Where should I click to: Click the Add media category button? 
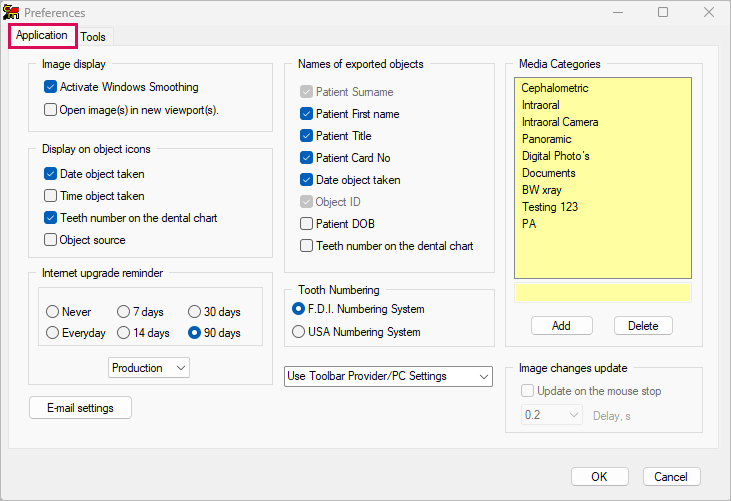pyautogui.click(x=561, y=326)
